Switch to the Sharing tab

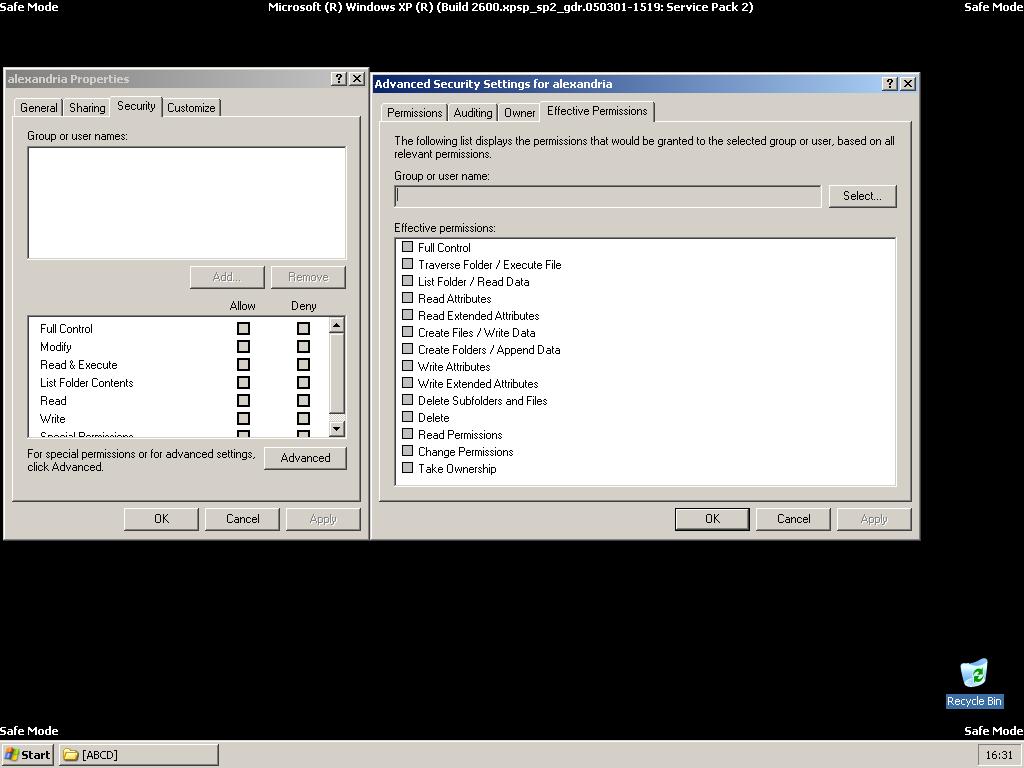tap(88, 108)
